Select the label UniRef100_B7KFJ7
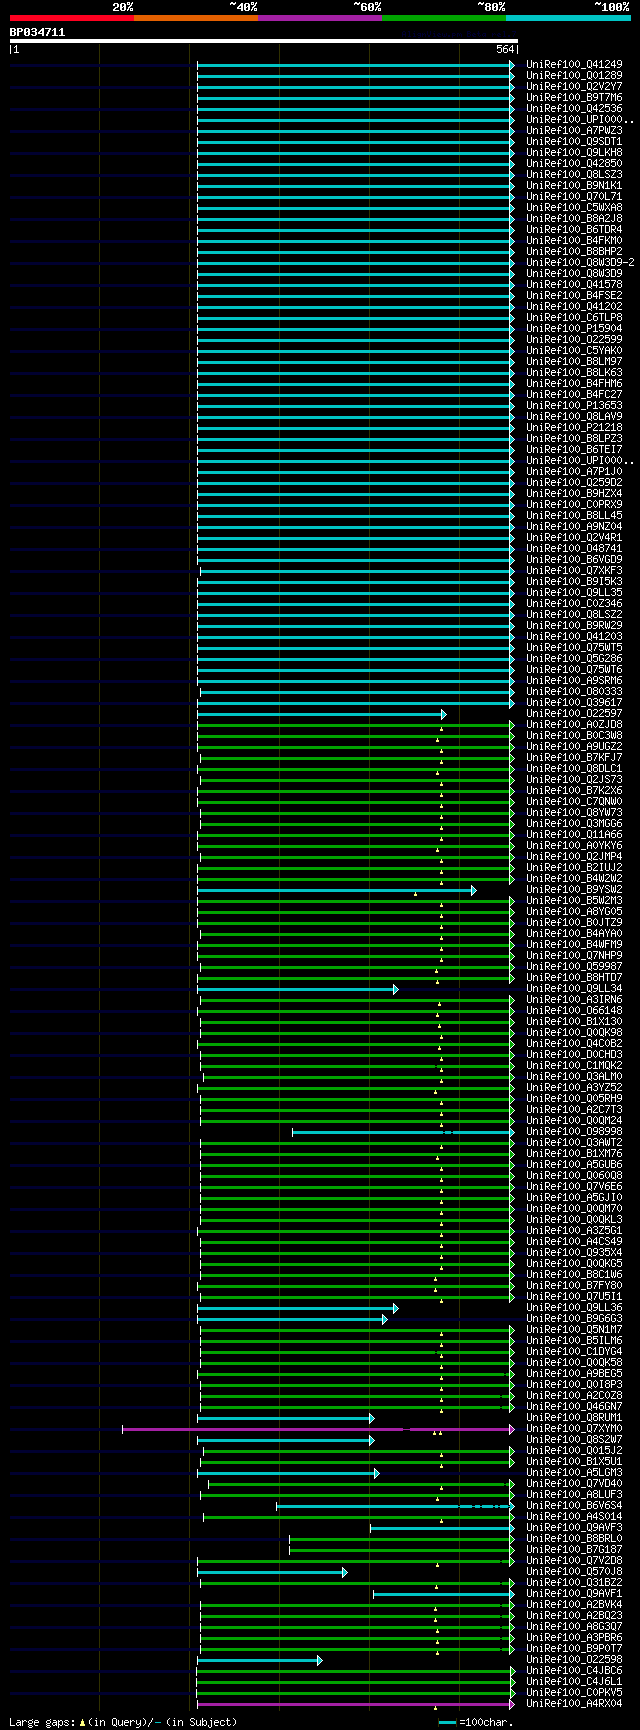 pyautogui.click(x=574, y=757)
